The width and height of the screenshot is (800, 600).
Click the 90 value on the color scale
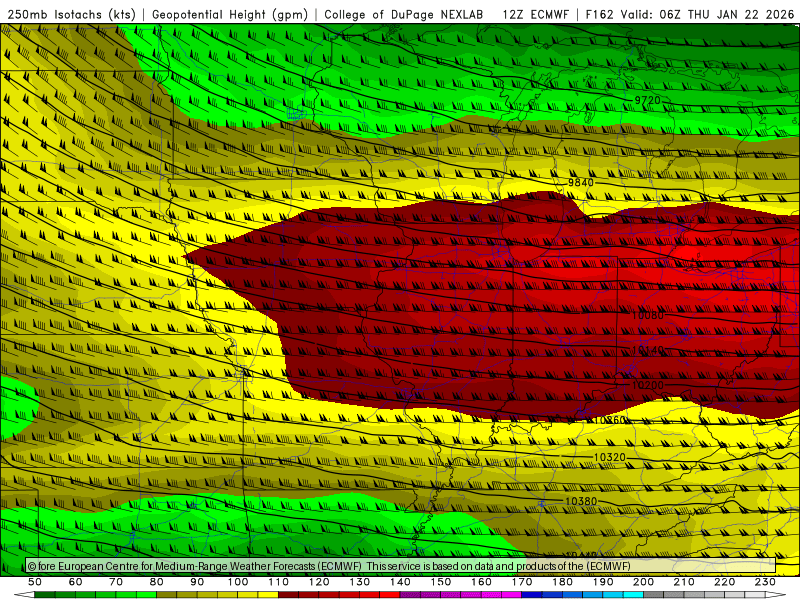(x=197, y=582)
